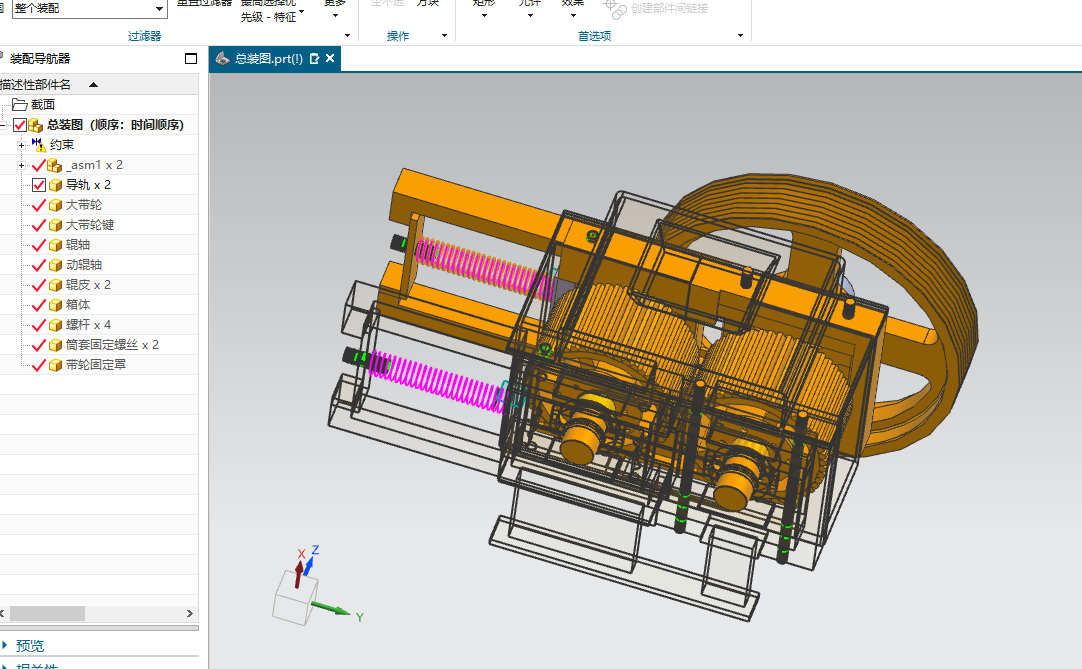Viewport: 1082px width, 669px height.
Task: Pop out the 总装图.prt tab window
Action: point(315,59)
